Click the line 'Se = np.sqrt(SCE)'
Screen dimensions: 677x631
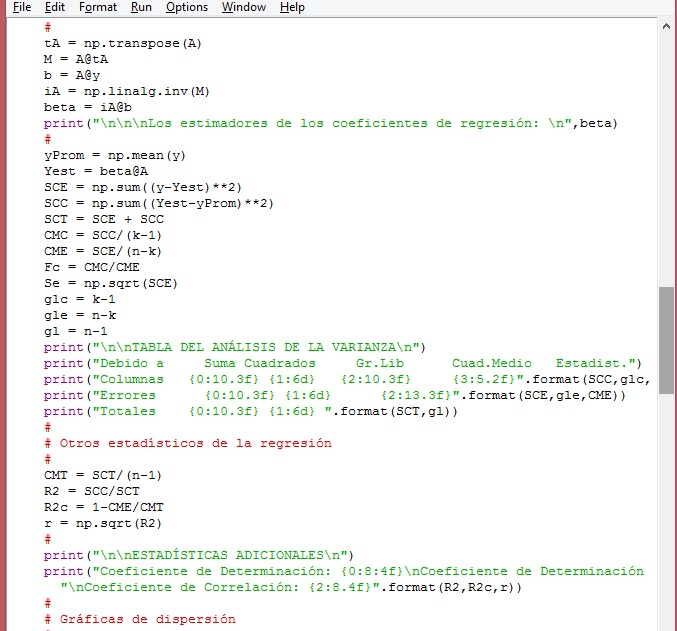(111, 283)
